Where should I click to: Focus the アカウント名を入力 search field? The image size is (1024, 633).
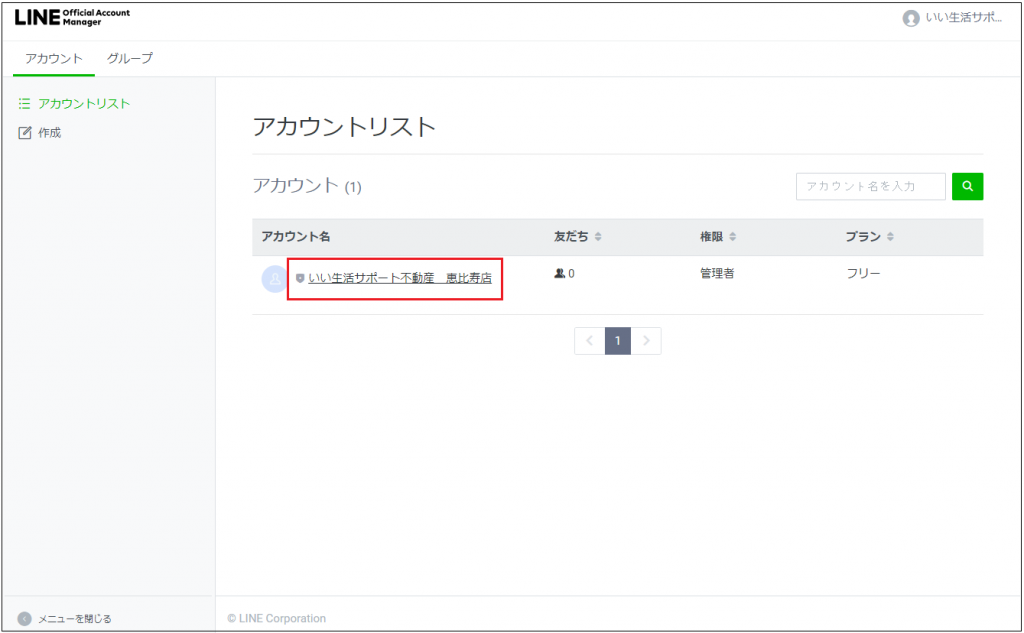[871, 186]
